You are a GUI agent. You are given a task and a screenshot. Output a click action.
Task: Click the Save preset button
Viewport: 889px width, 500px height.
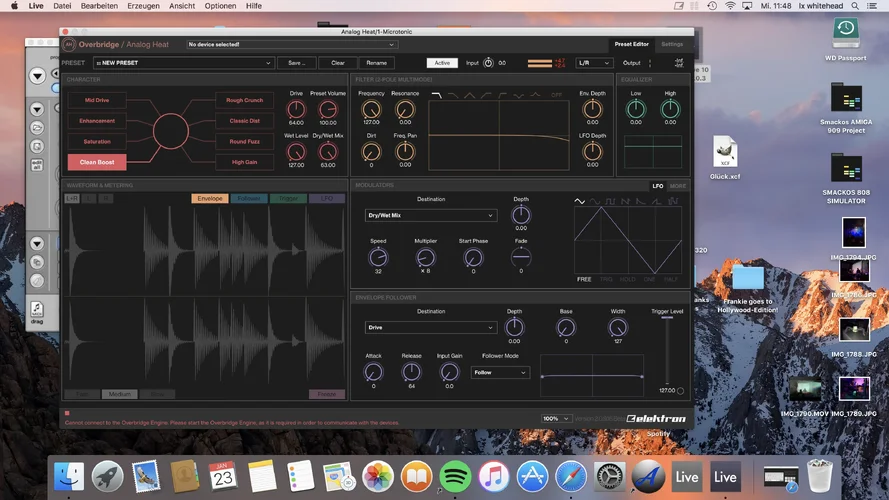point(297,63)
